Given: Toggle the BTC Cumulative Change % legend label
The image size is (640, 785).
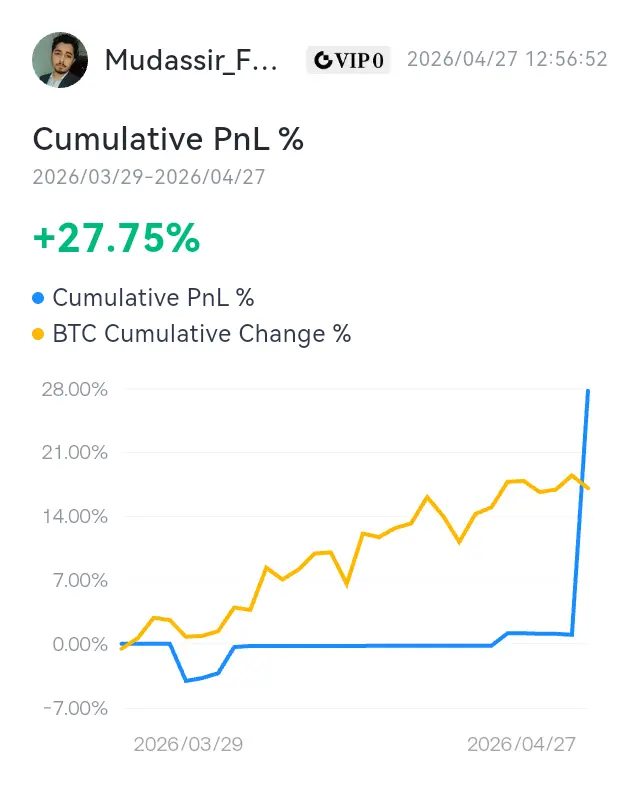Looking at the screenshot, I should point(202,334).
